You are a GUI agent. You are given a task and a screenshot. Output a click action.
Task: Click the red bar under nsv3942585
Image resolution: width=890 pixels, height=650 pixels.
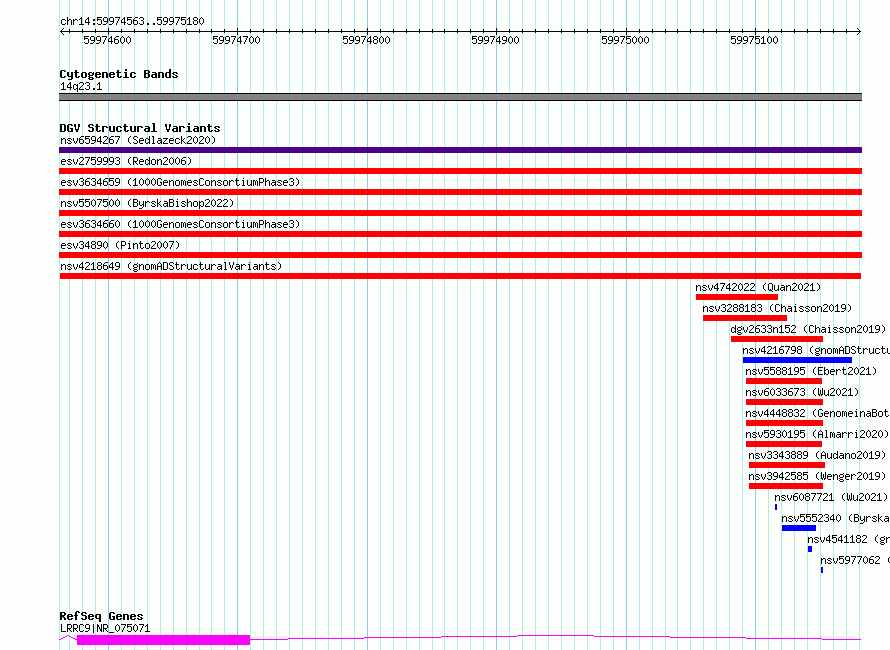[786, 486]
